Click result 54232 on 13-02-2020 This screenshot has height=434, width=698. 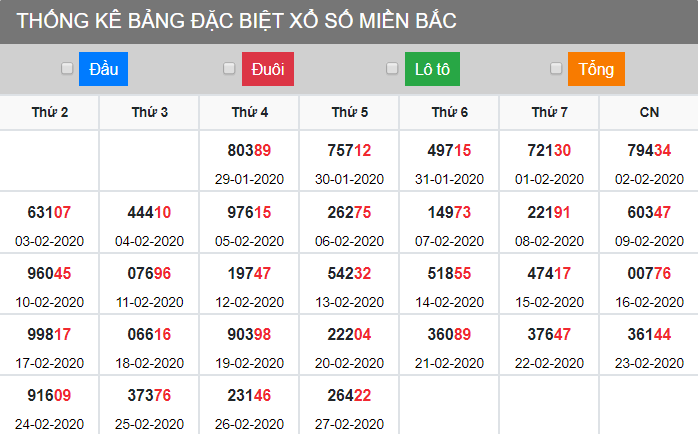click(349, 273)
